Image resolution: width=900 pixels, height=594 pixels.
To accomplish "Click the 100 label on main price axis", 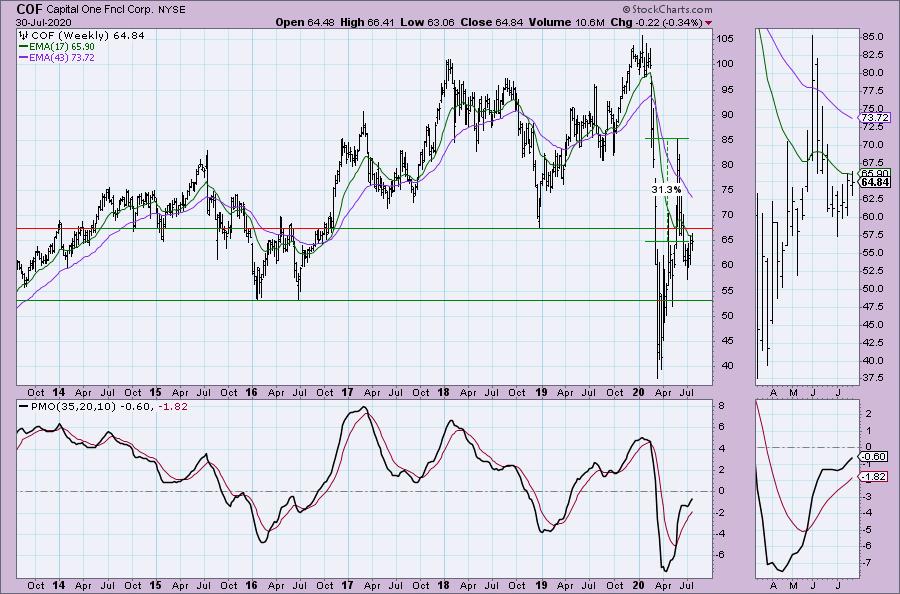I will (726, 64).
